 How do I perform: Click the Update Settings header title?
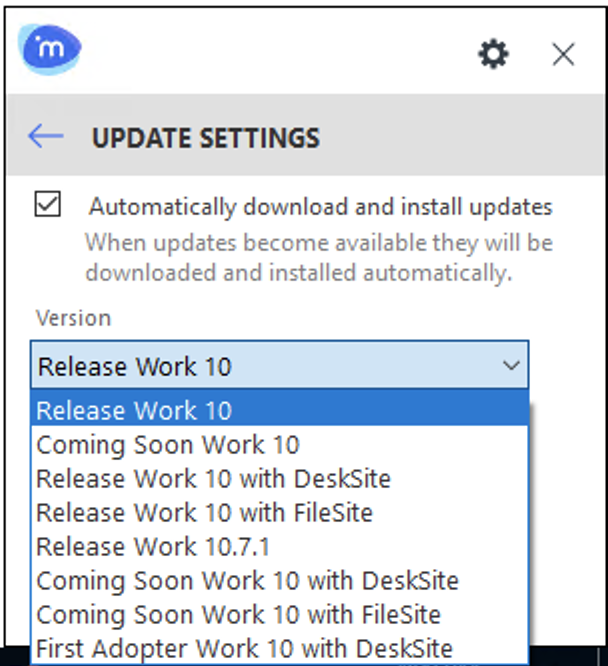click(206, 138)
